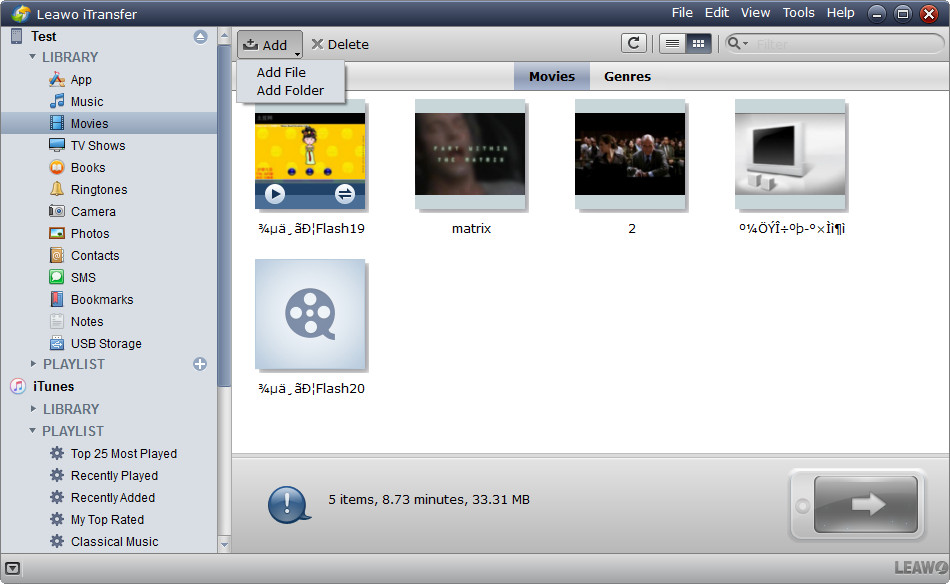Open the Tools menu

(x=798, y=13)
